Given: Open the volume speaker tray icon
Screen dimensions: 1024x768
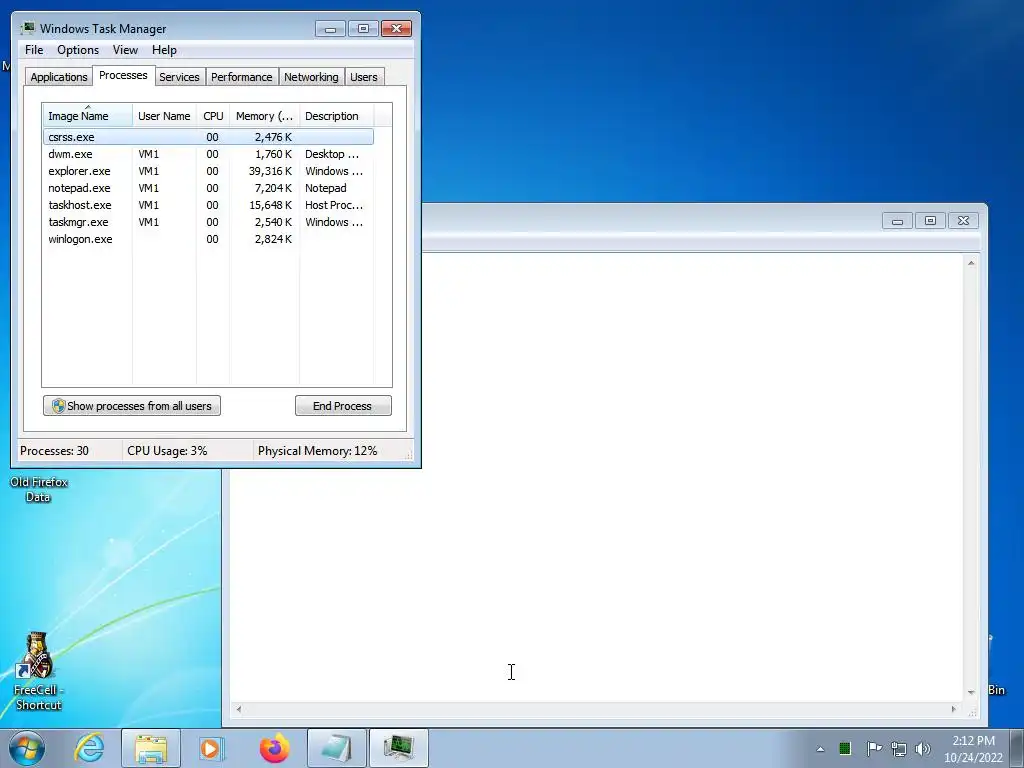Looking at the screenshot, I should click(923, 749).
